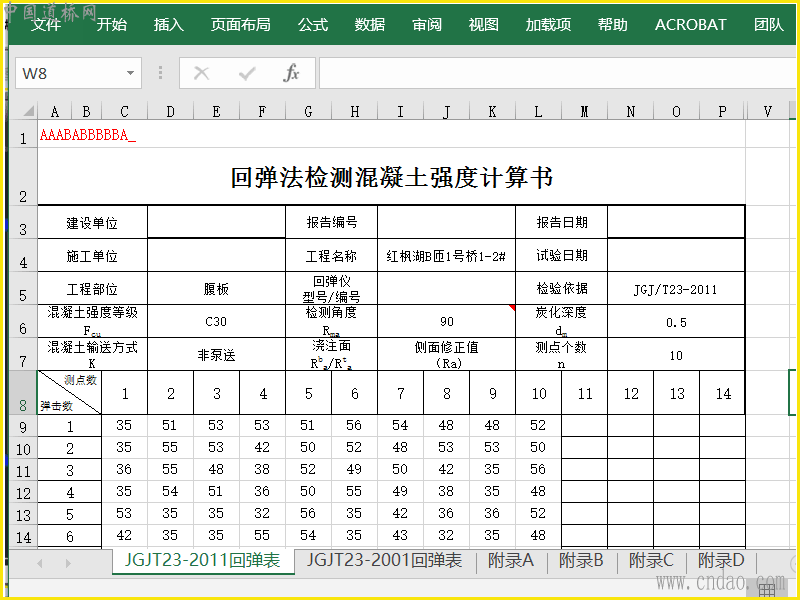Screen dimensions: 800x600
Task: Select row header 8
Action: click(x=23, y=393)
